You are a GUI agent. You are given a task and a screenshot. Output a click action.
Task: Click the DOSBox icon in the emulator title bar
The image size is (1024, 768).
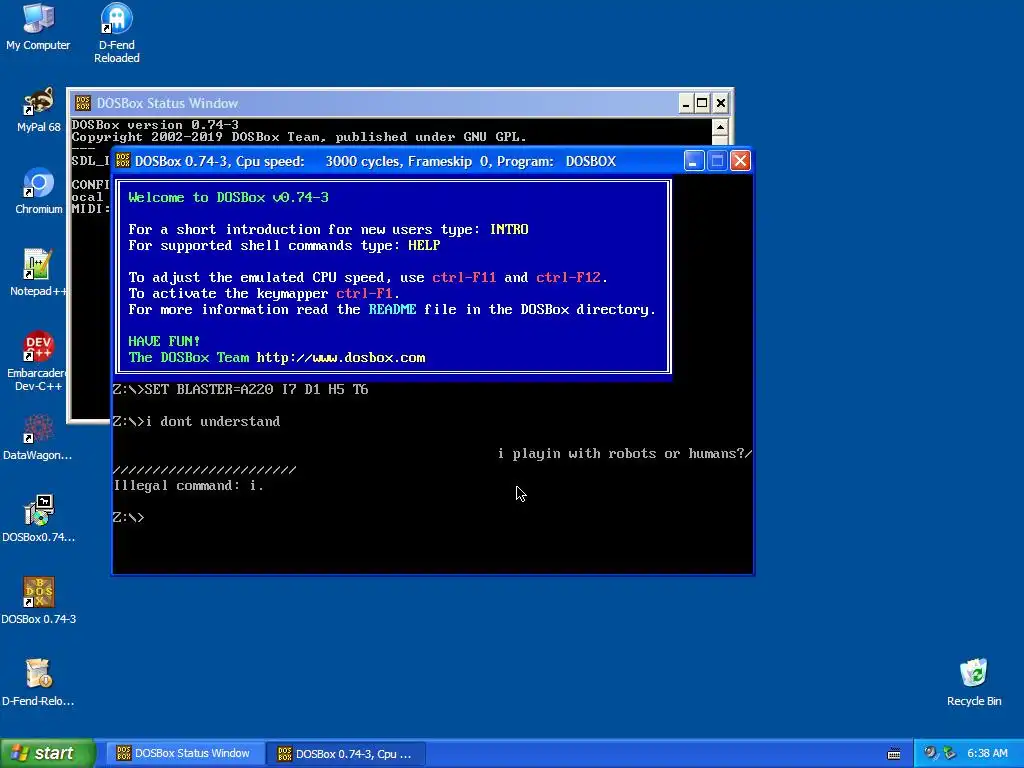[x=123, y=161]
